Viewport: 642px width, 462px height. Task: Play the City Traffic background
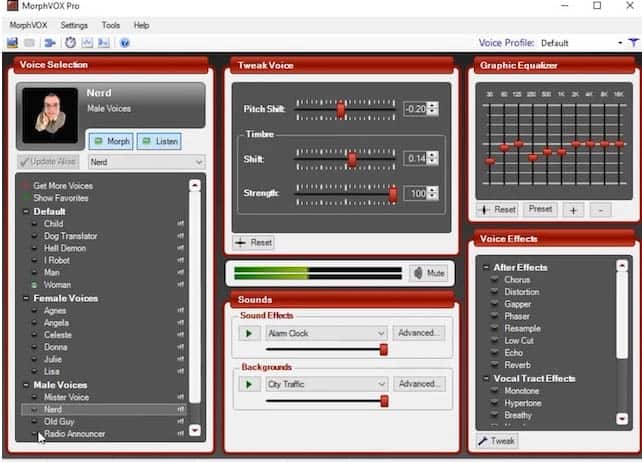(x=249, y=385)
